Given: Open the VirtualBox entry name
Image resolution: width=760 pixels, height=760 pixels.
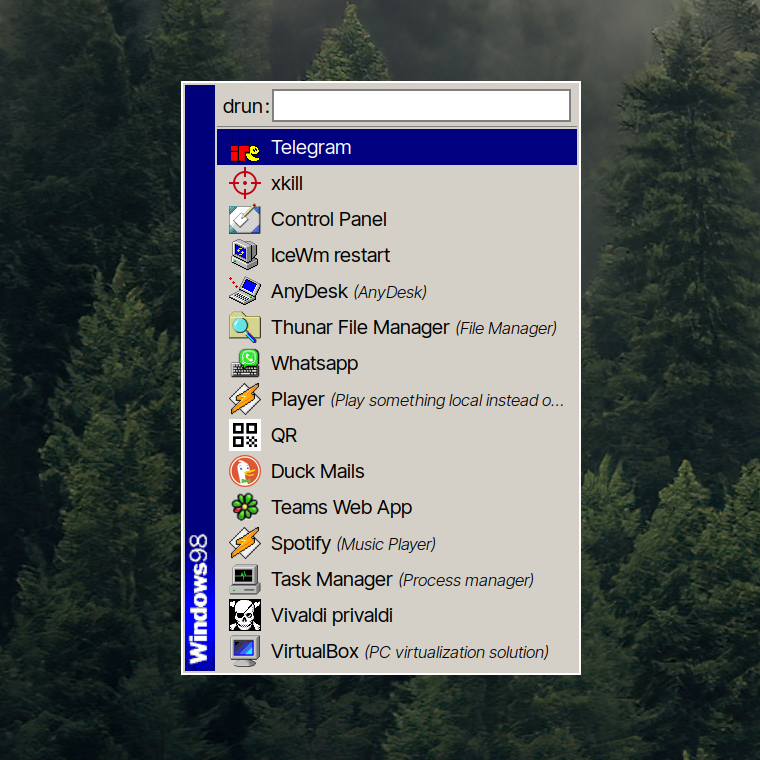Looking at the screenshot, I should 315,651.
